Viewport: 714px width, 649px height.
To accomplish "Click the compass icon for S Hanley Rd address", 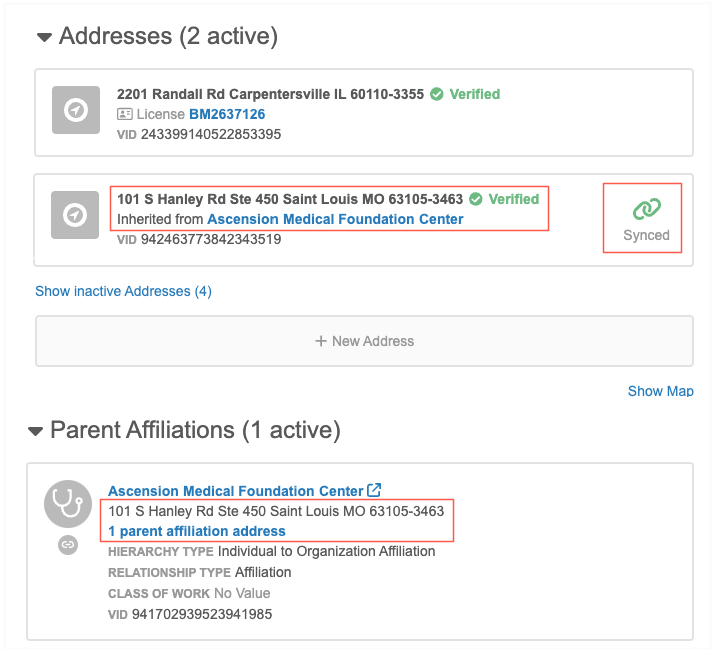I will 75,215.
